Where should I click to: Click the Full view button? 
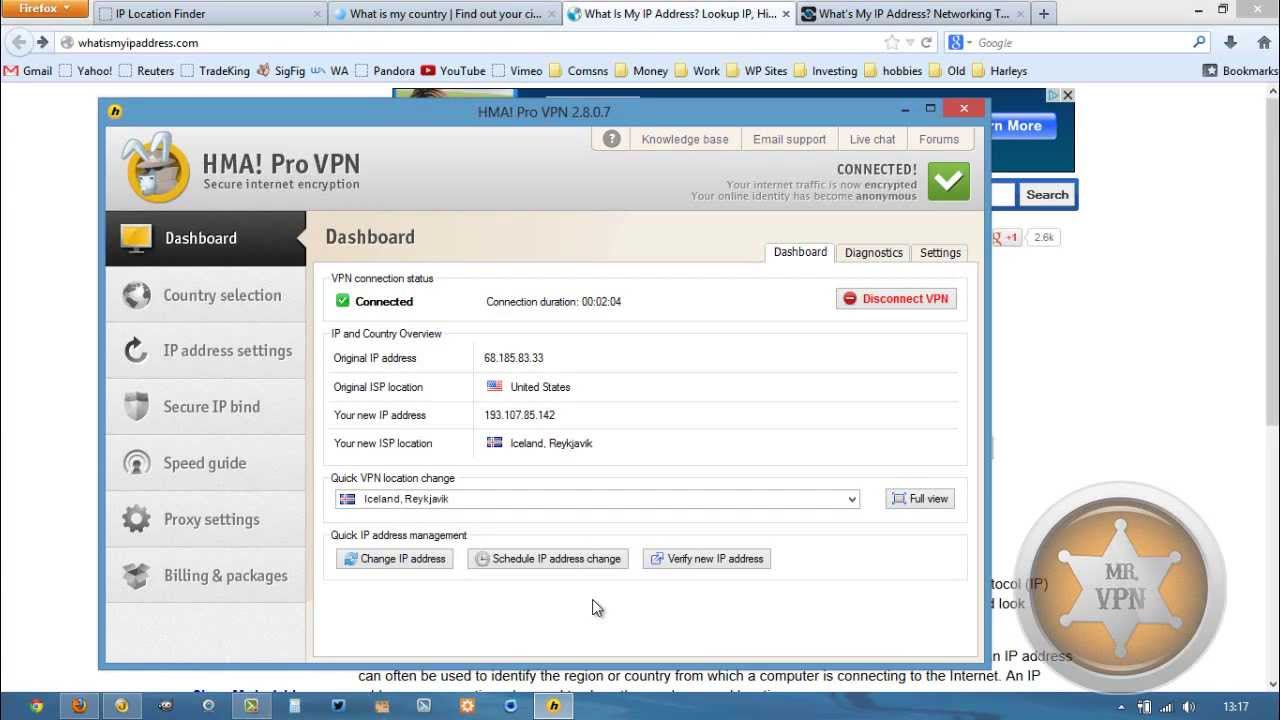click(920, 499)
